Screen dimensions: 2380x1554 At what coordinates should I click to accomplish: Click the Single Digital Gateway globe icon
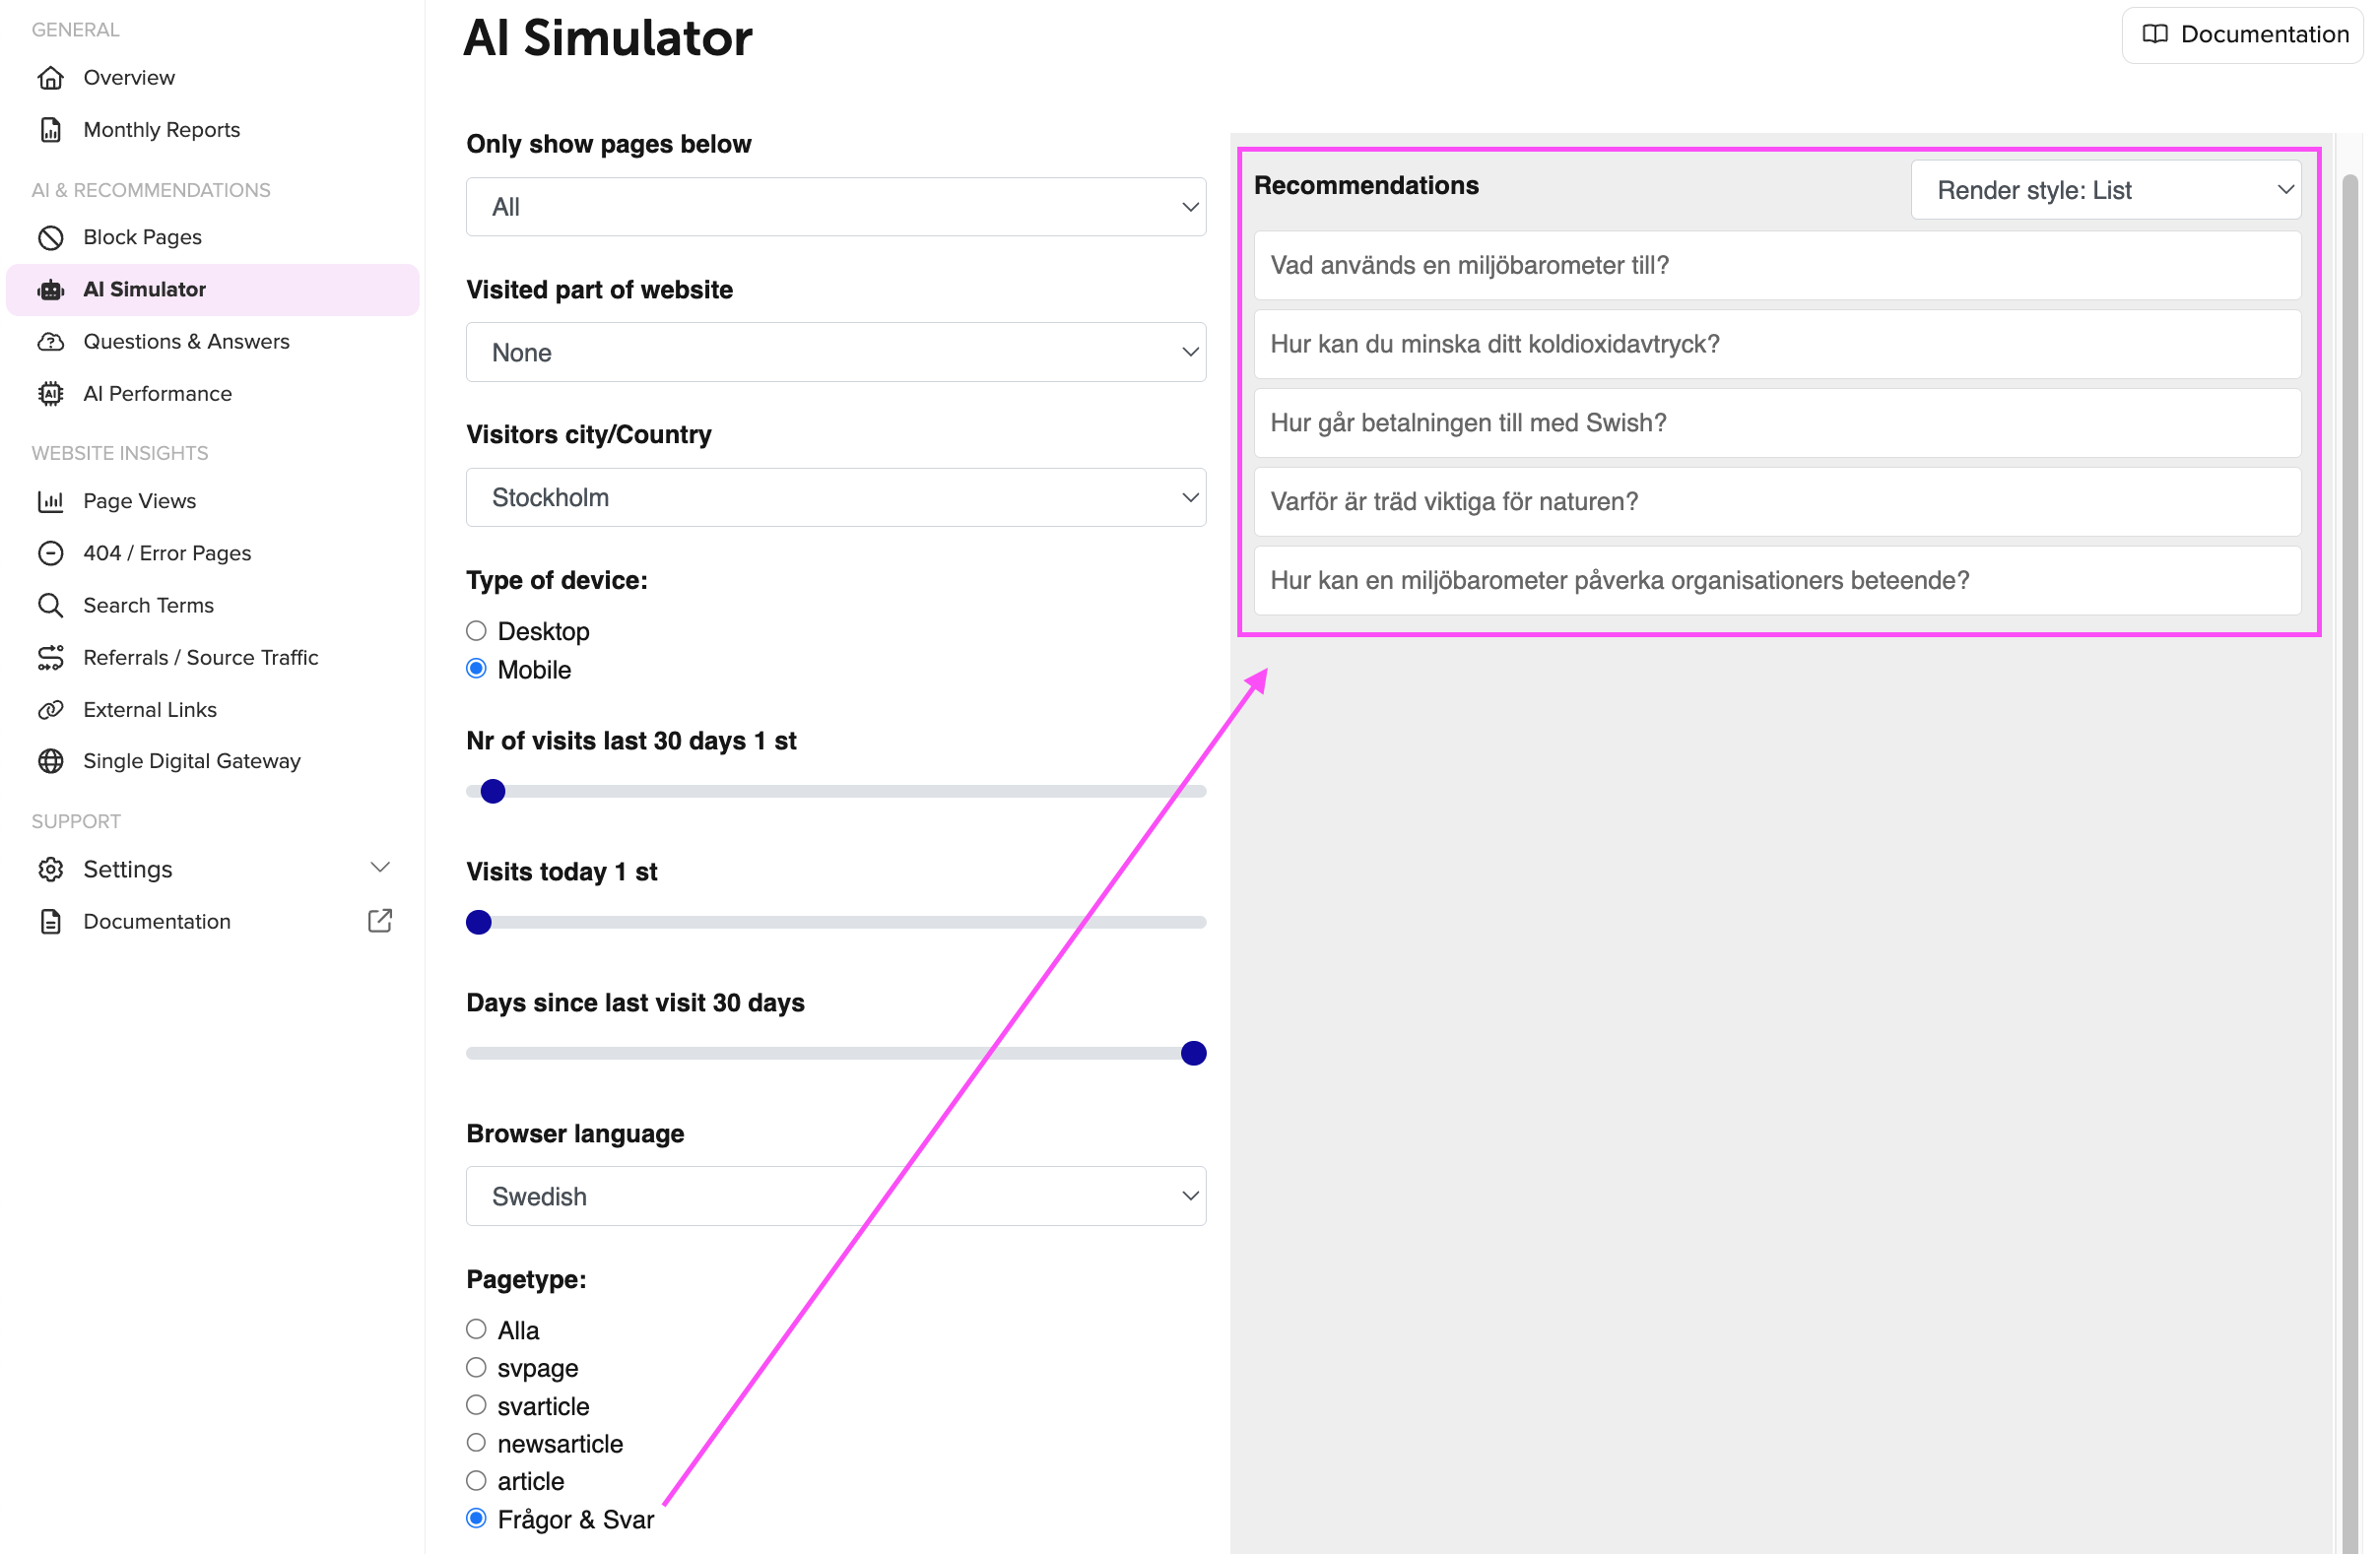pyautogui.click(x=51, y=762)
